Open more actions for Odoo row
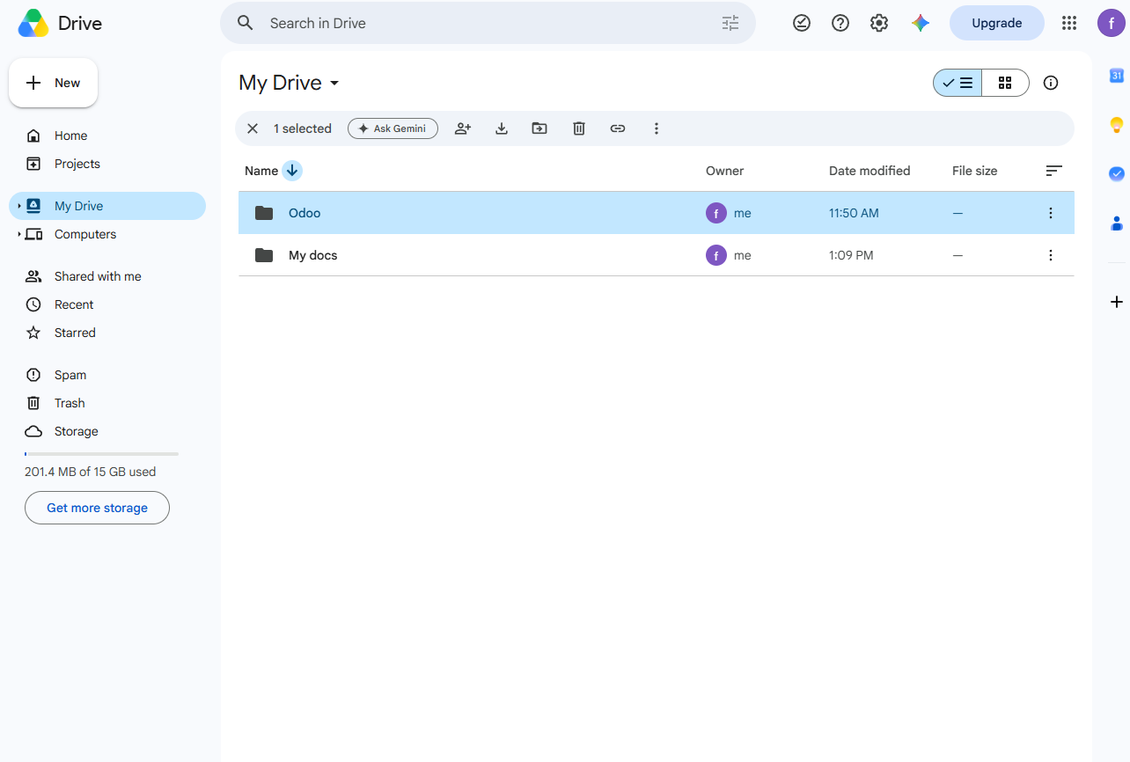This screenshot has width=1130, height=762. 1051,213
